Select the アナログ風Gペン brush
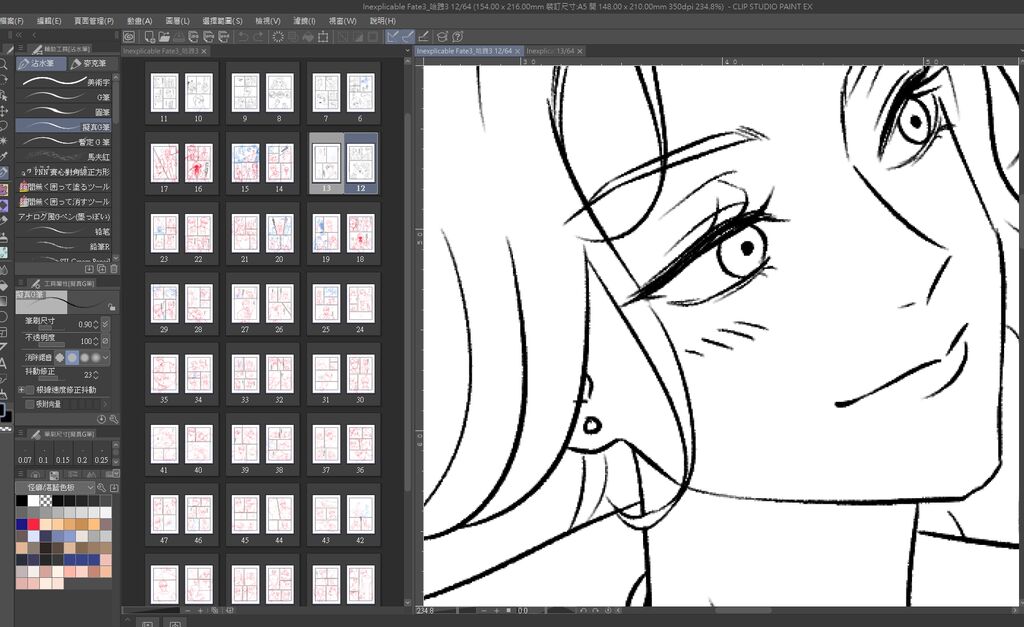 click(x=63, y=216)
